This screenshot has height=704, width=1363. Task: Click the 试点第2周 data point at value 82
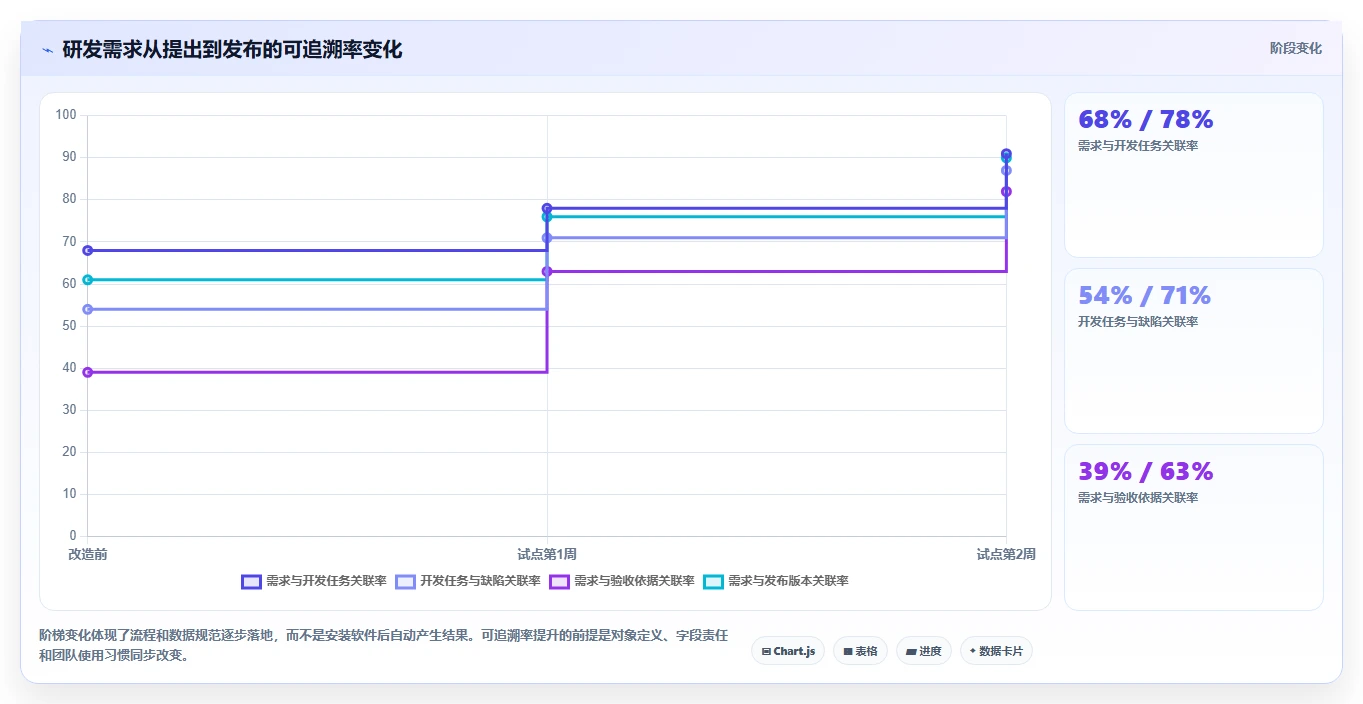(x=1006, y=191)
